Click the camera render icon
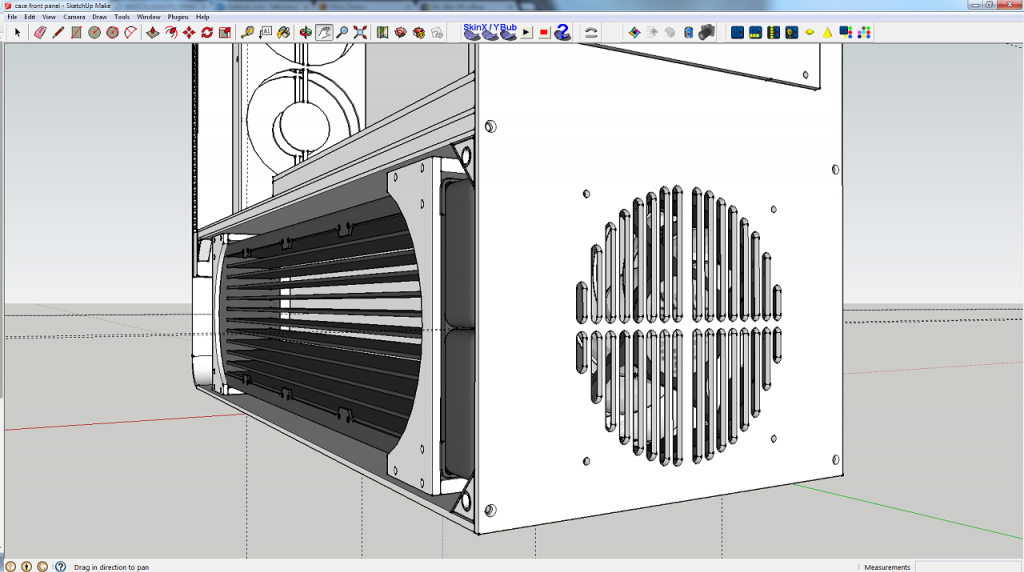The height and width of the screenshot is (572, 1024). point(706,32)
